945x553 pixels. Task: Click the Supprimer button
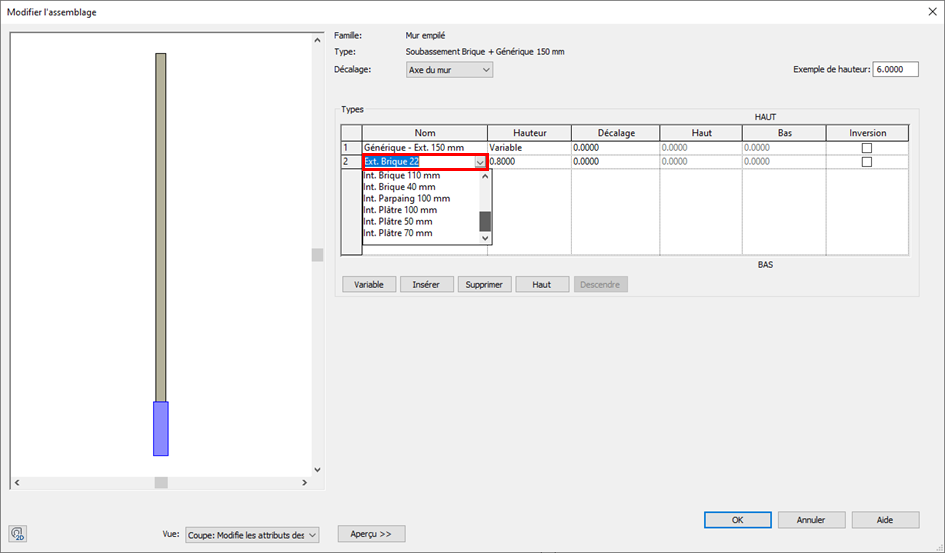point(485,285)
